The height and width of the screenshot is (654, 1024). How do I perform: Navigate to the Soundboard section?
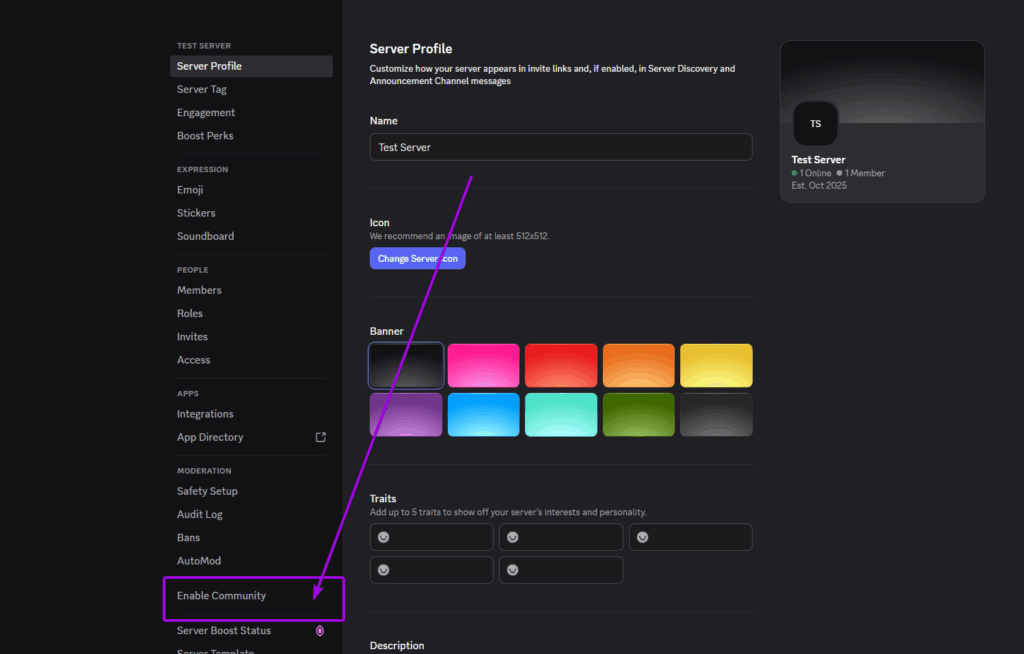[205, 235]
